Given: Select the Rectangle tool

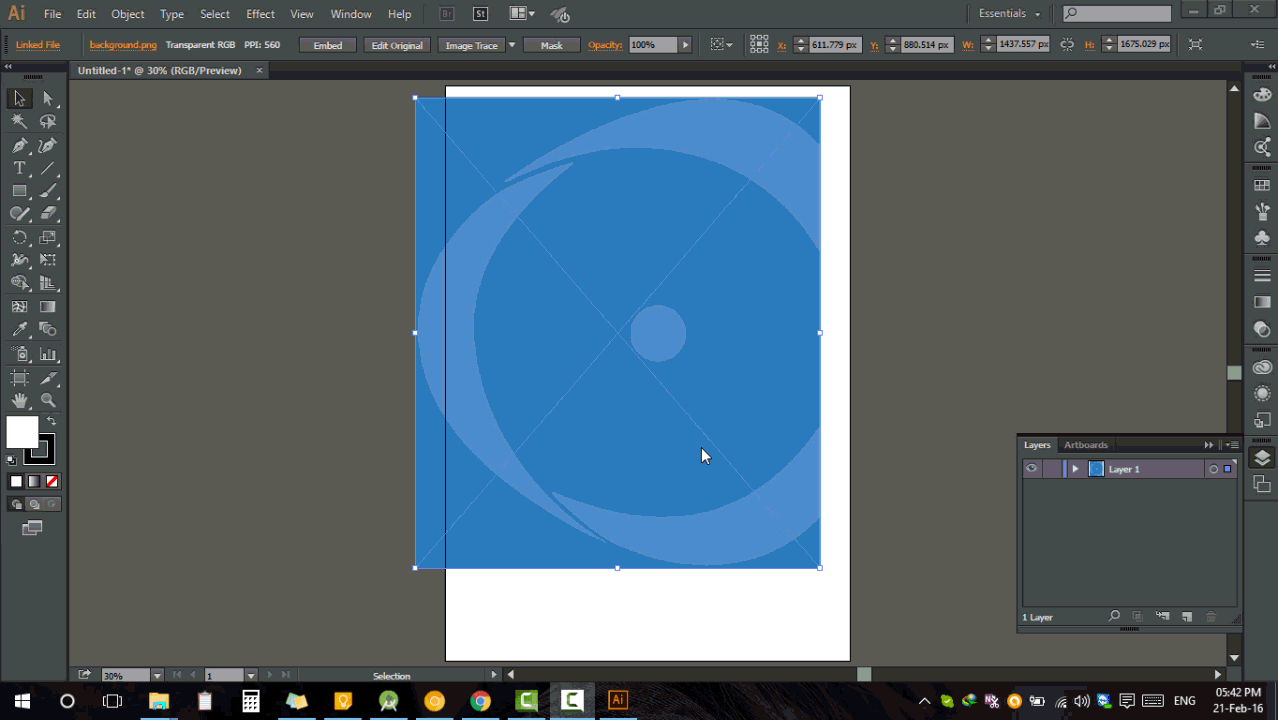Looking at the screenshot, I should click(19, 191).
